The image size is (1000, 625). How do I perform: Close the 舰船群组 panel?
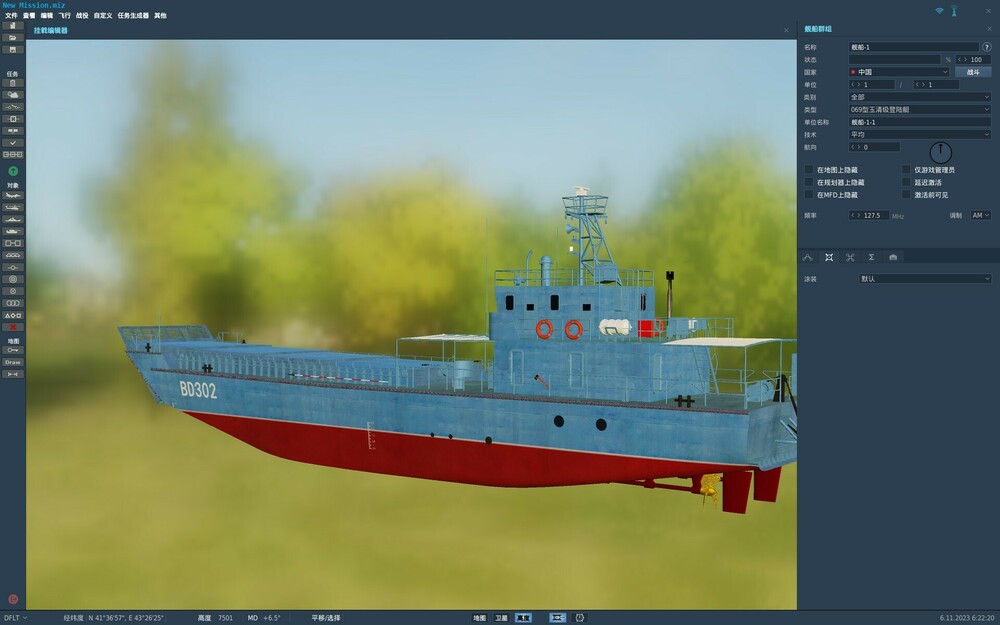pyautogui.click(x=990, y=29)
